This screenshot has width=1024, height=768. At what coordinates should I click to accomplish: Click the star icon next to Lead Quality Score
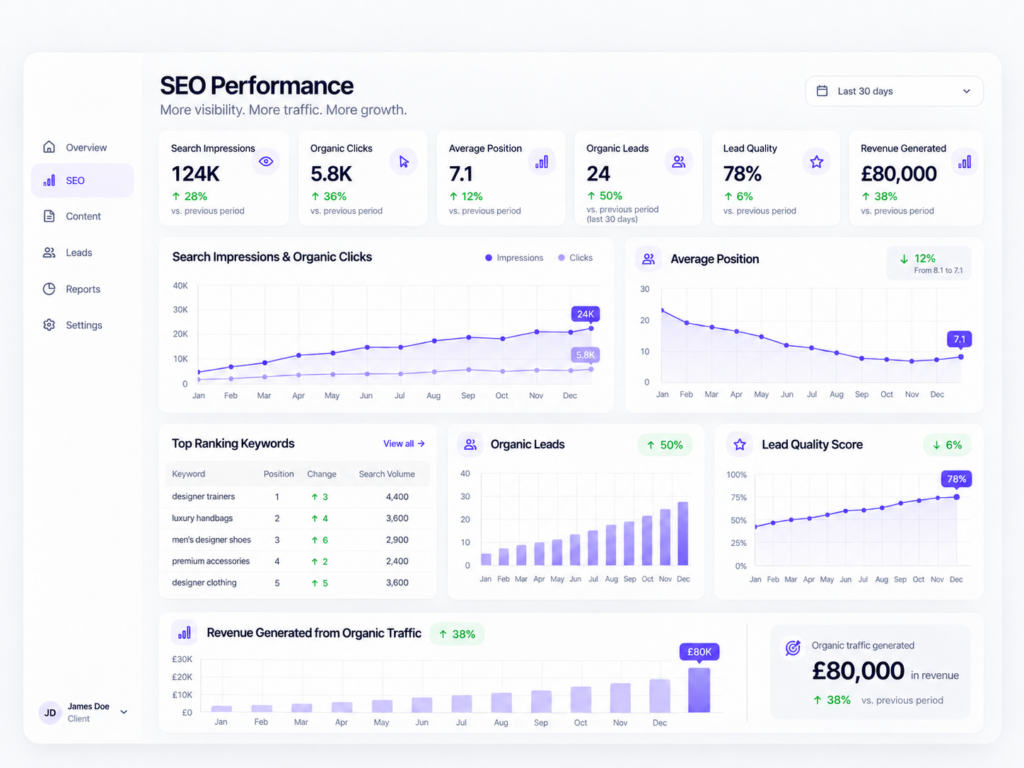point(739,445)
